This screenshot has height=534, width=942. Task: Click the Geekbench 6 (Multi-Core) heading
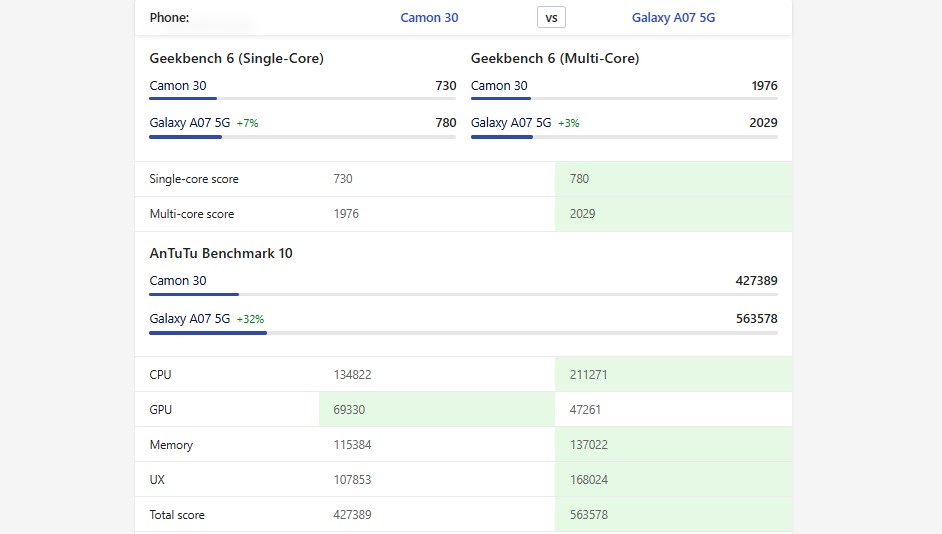[554, 59]
